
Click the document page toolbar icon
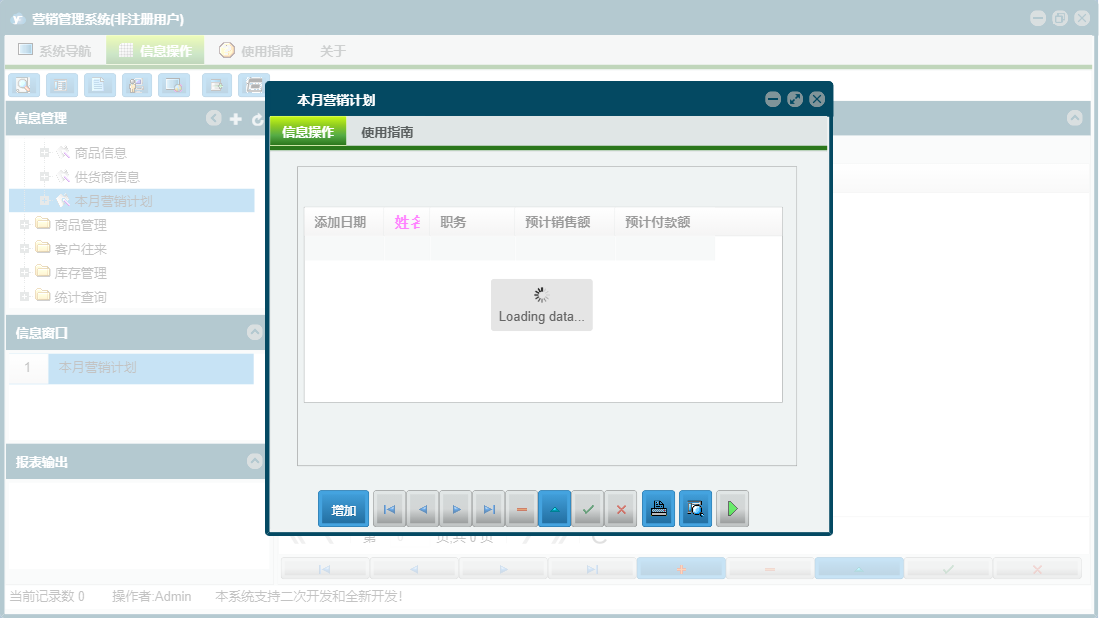tap(100, 85)
